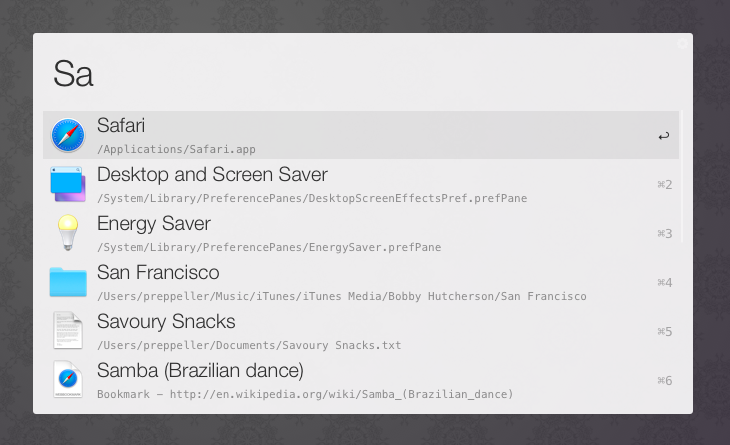Select the Safari result title
This screenshot has height=445, width=730.
121,126
